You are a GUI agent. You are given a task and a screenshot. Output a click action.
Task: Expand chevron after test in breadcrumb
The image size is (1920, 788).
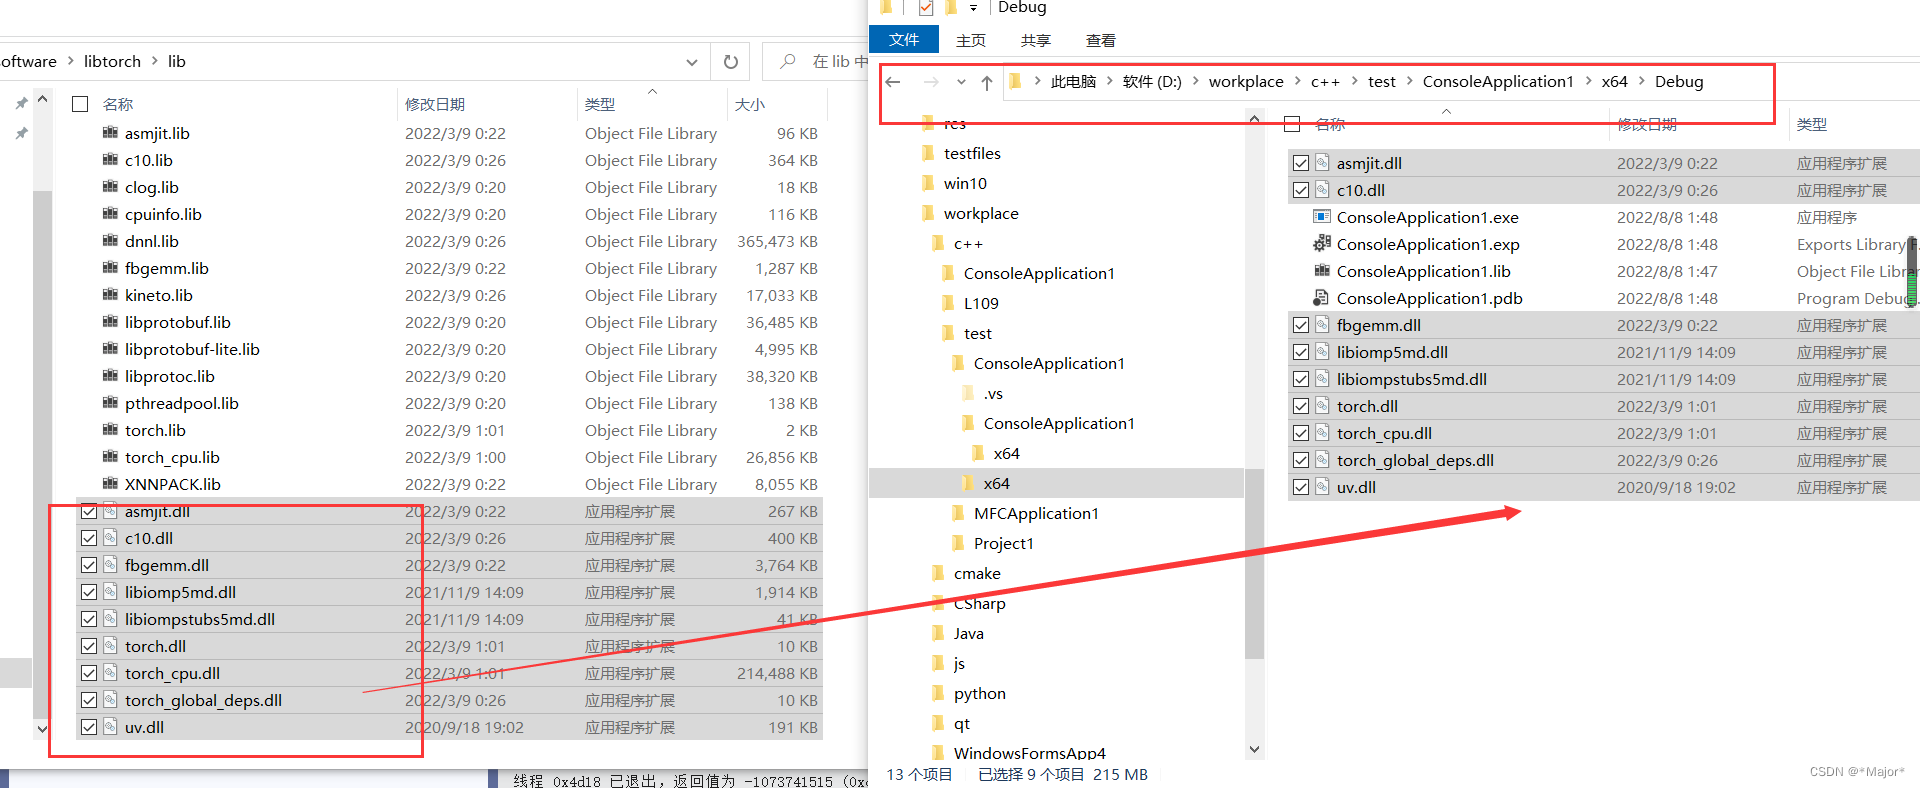pyautogui.click(x=1410, y=81)
